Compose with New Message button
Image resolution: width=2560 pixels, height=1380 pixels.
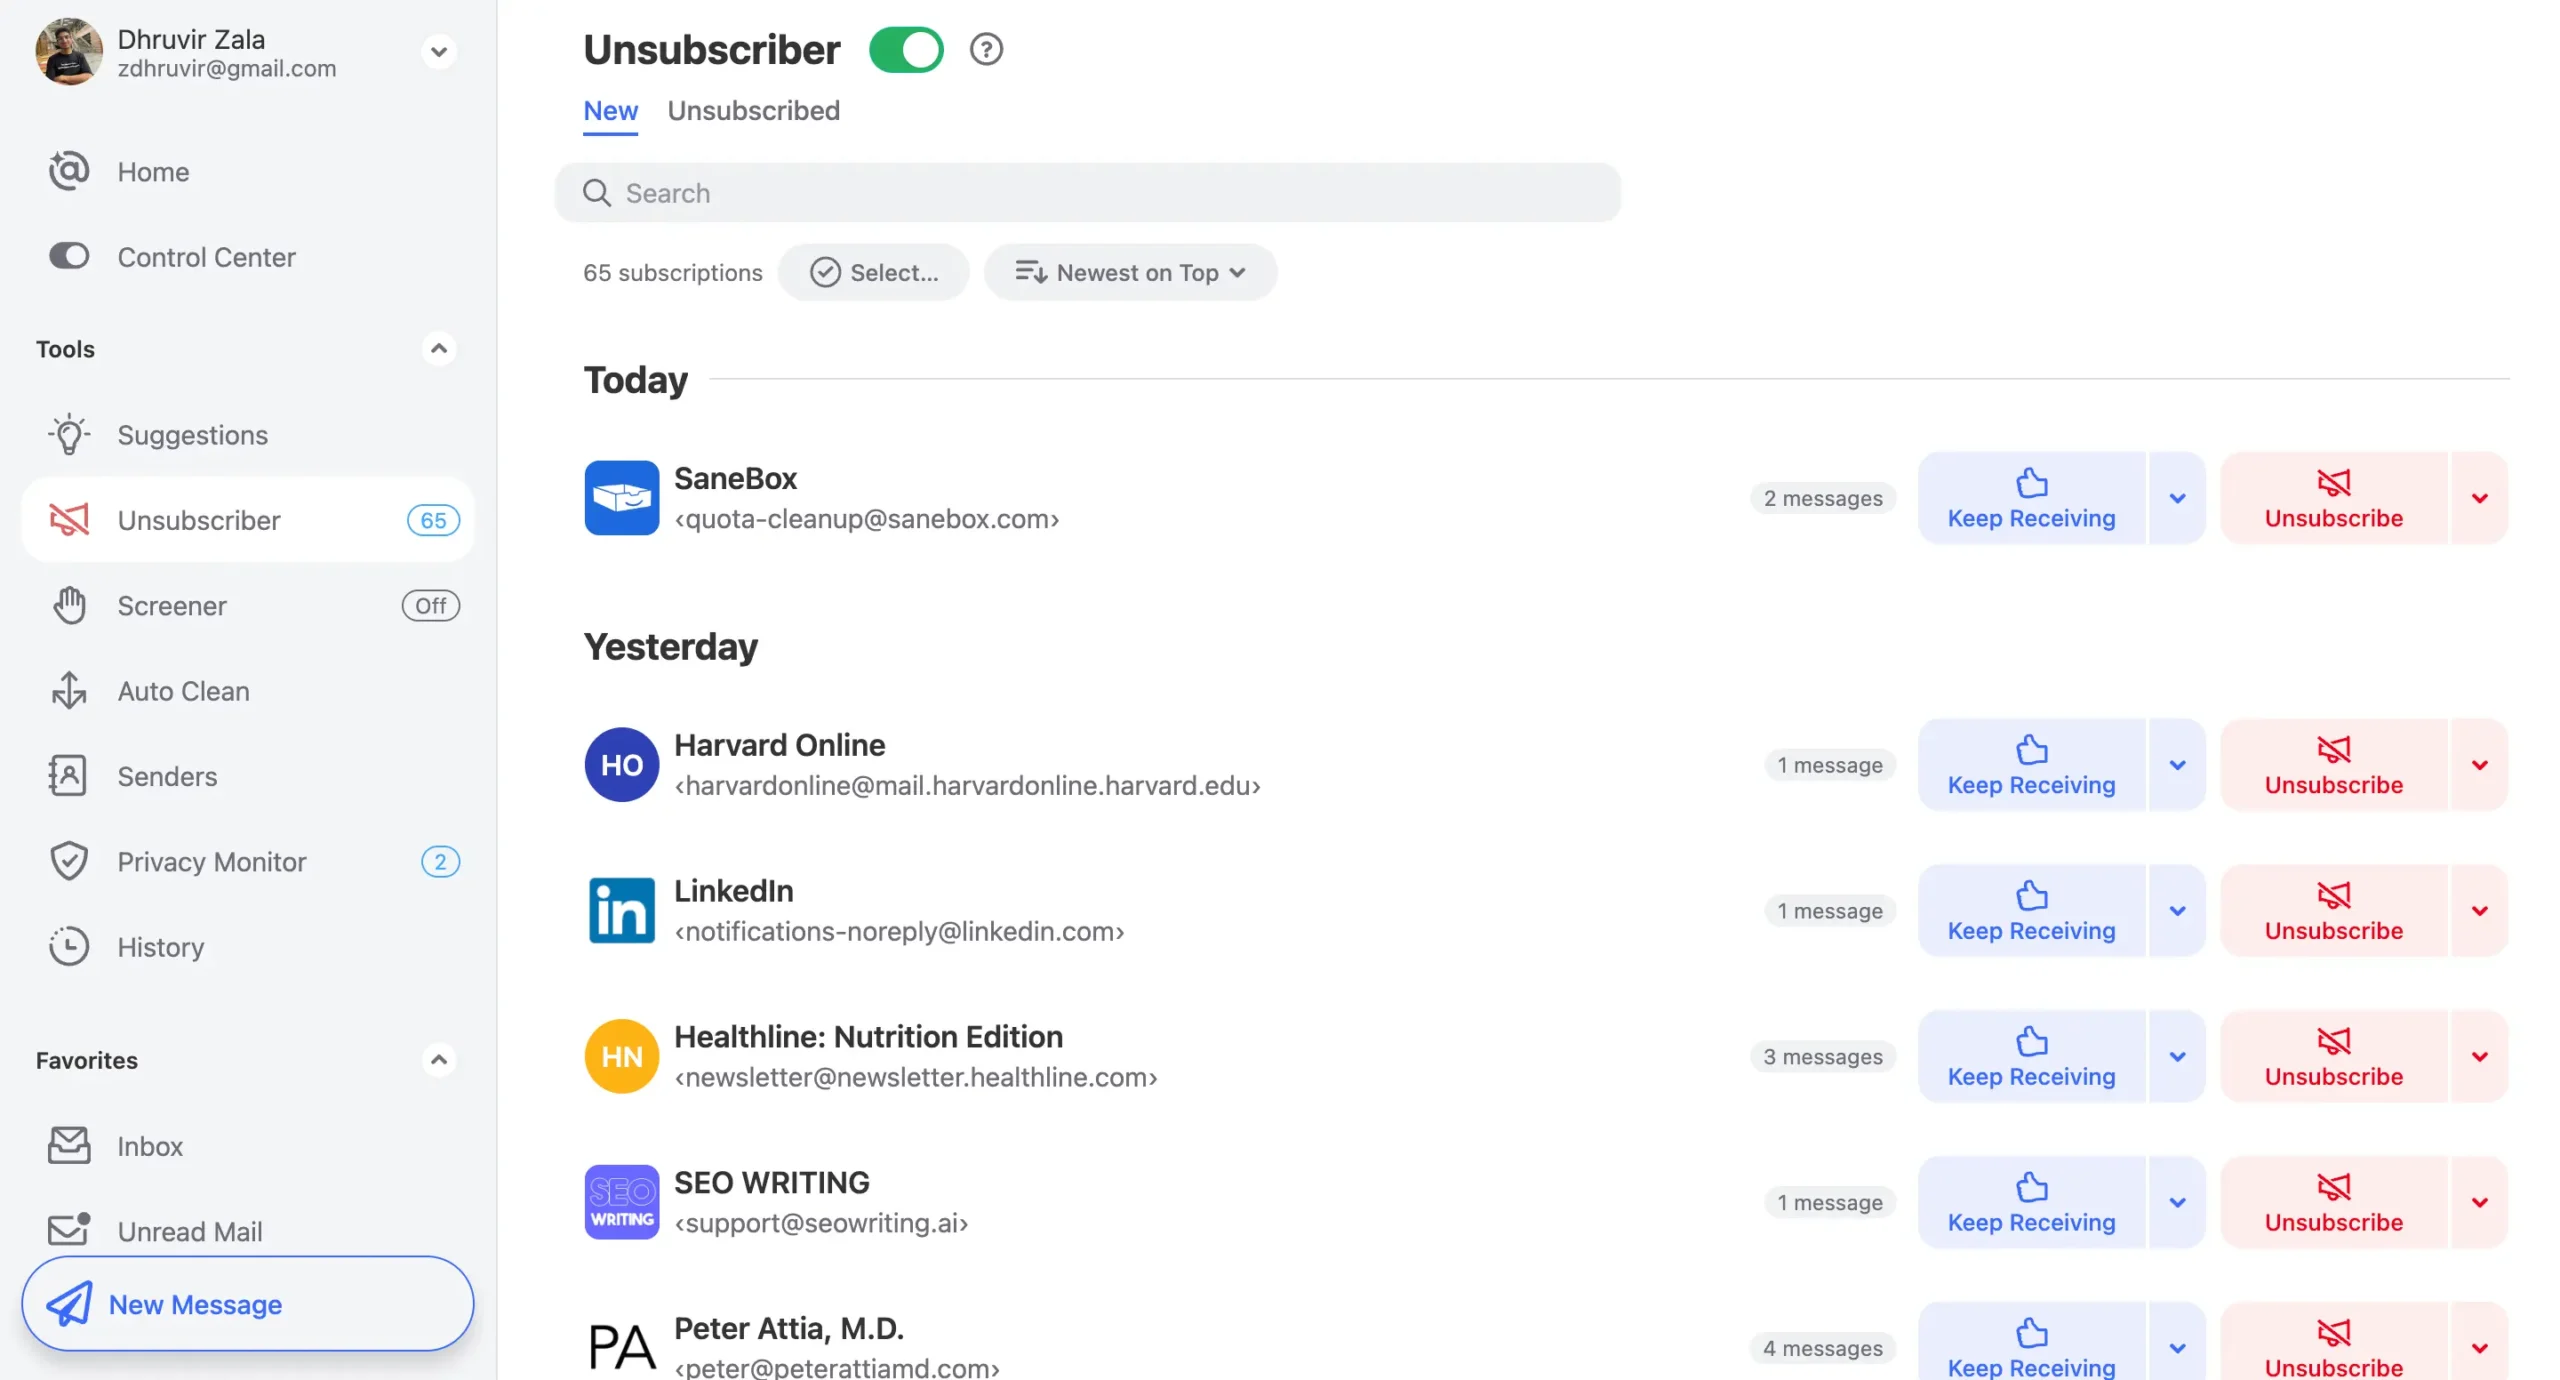[247, 1303]
